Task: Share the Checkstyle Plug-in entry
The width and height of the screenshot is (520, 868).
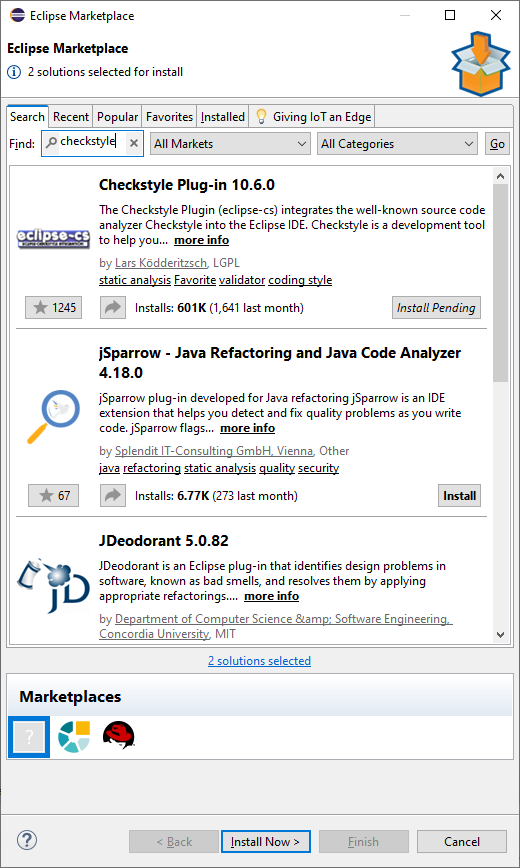Action: (113, 308)
